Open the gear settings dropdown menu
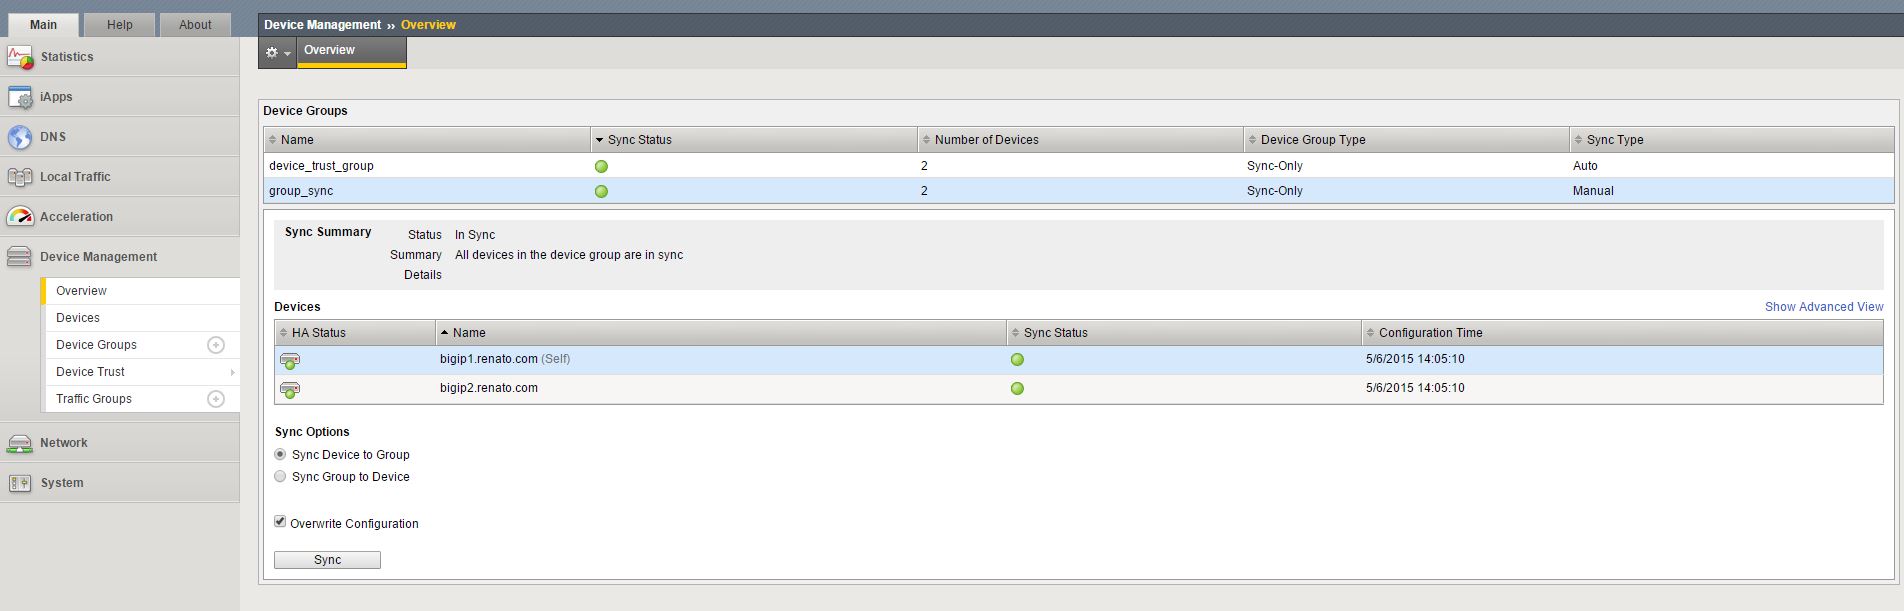 pos(277,52)
